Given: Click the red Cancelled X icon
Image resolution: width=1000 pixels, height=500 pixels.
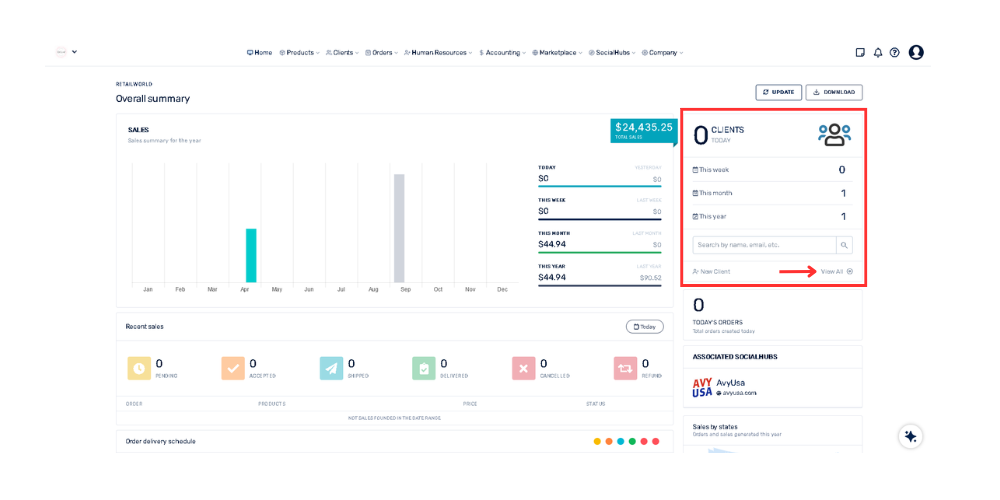Looking at the screenshot, I should coord(523,369).
